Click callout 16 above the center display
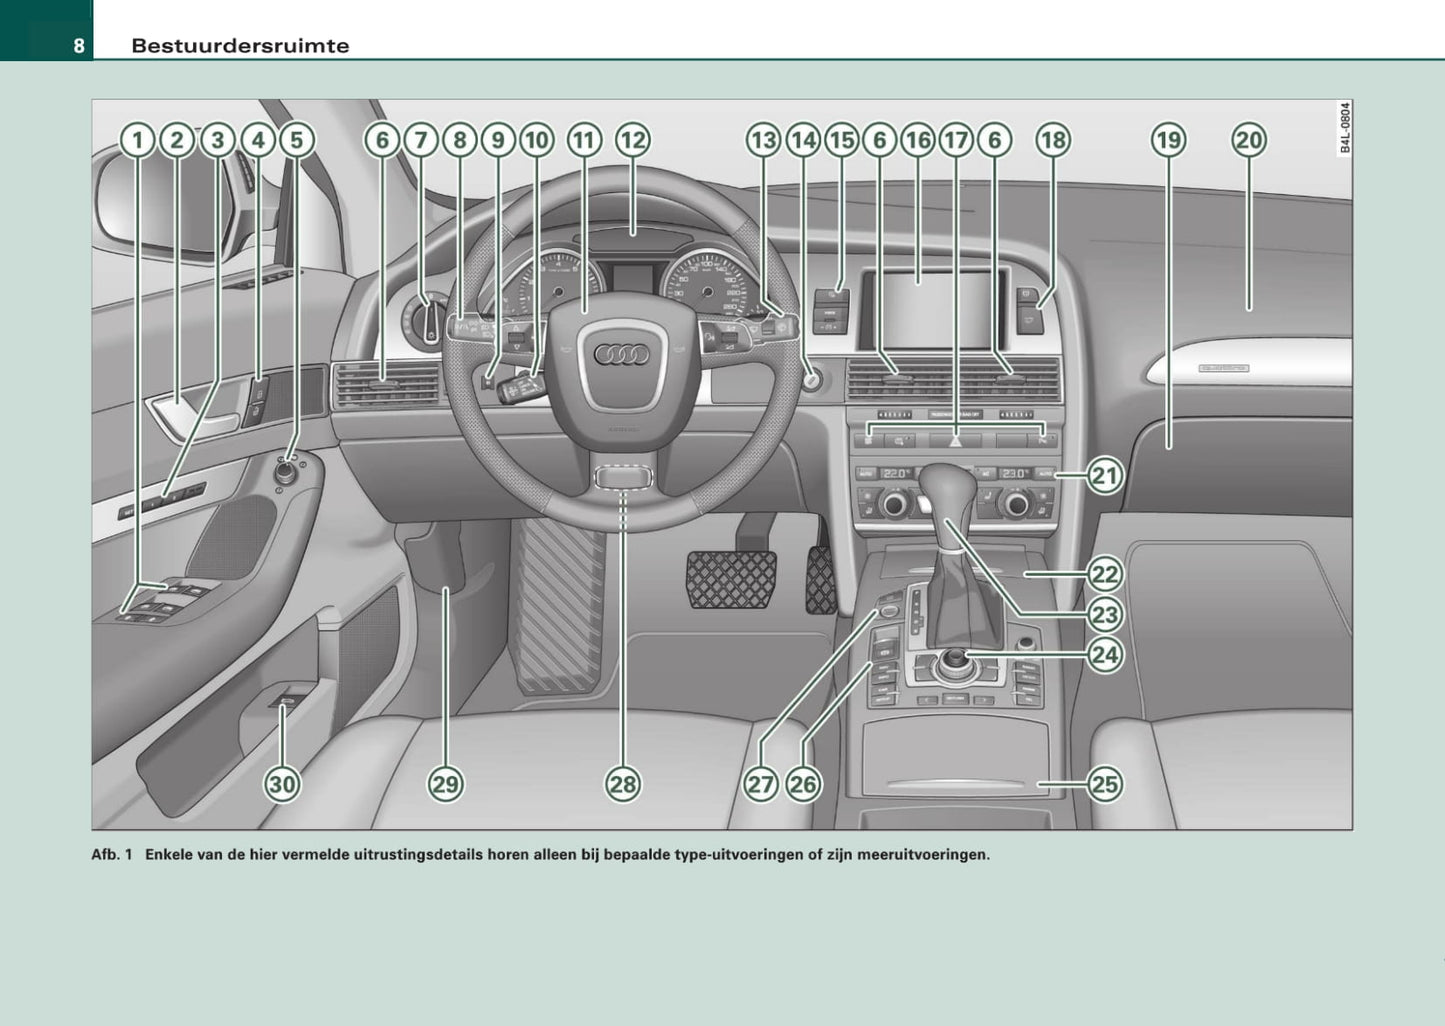 [918, 140]
